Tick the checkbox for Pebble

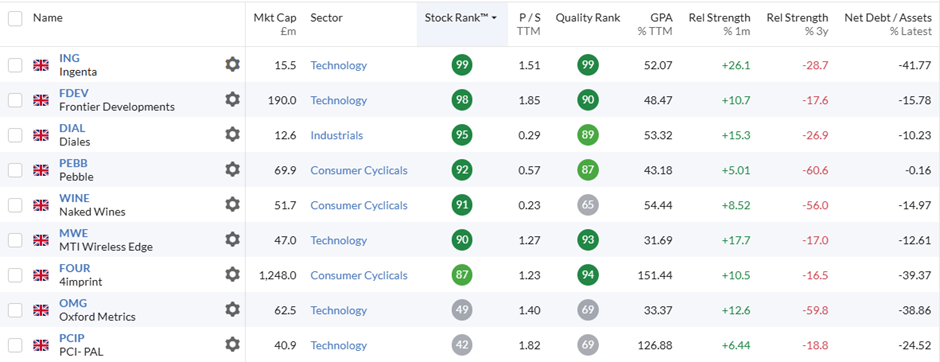(x=15, y=170)
